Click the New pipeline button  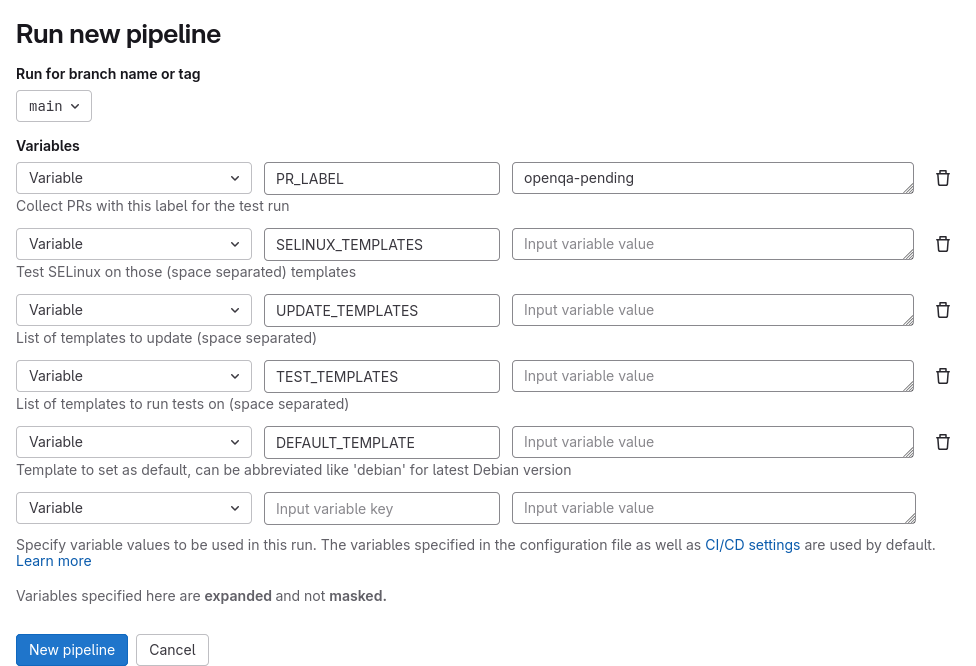click(72, 650)
